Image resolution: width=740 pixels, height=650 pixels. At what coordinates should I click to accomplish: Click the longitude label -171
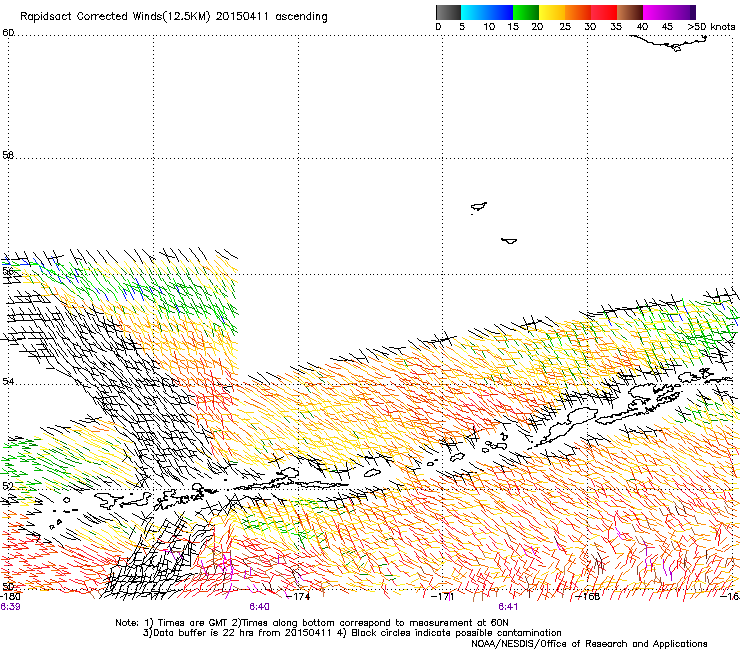point(443,596)
